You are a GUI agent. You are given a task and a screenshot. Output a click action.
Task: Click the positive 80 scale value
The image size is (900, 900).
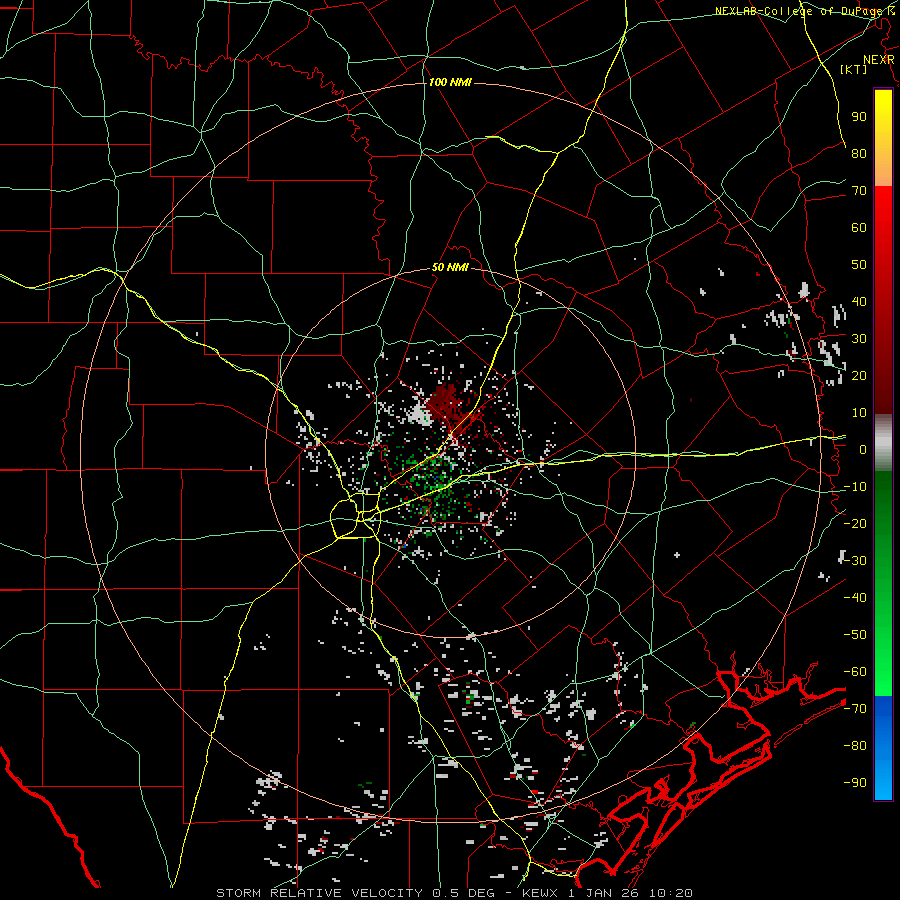859,154
